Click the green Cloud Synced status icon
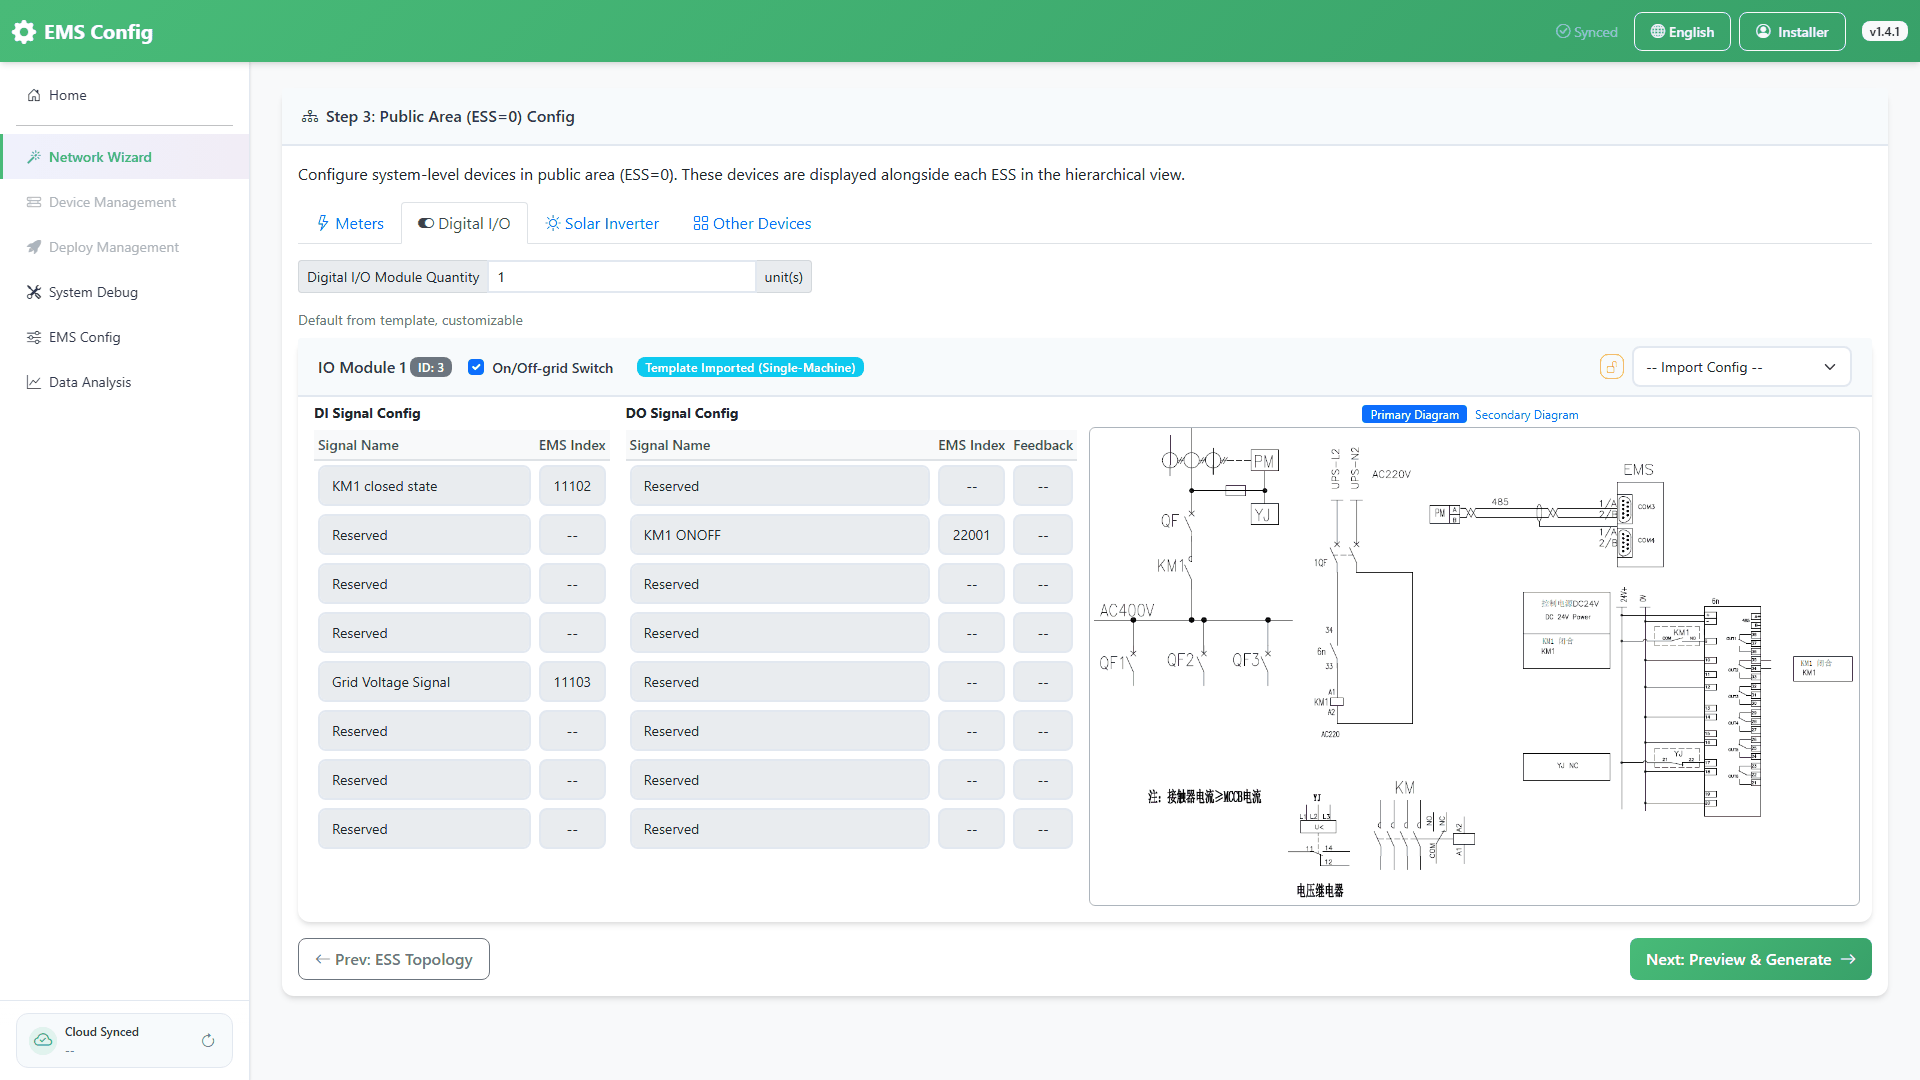This screenshot has height=1080, width=1920. (x=43, y=1040)
